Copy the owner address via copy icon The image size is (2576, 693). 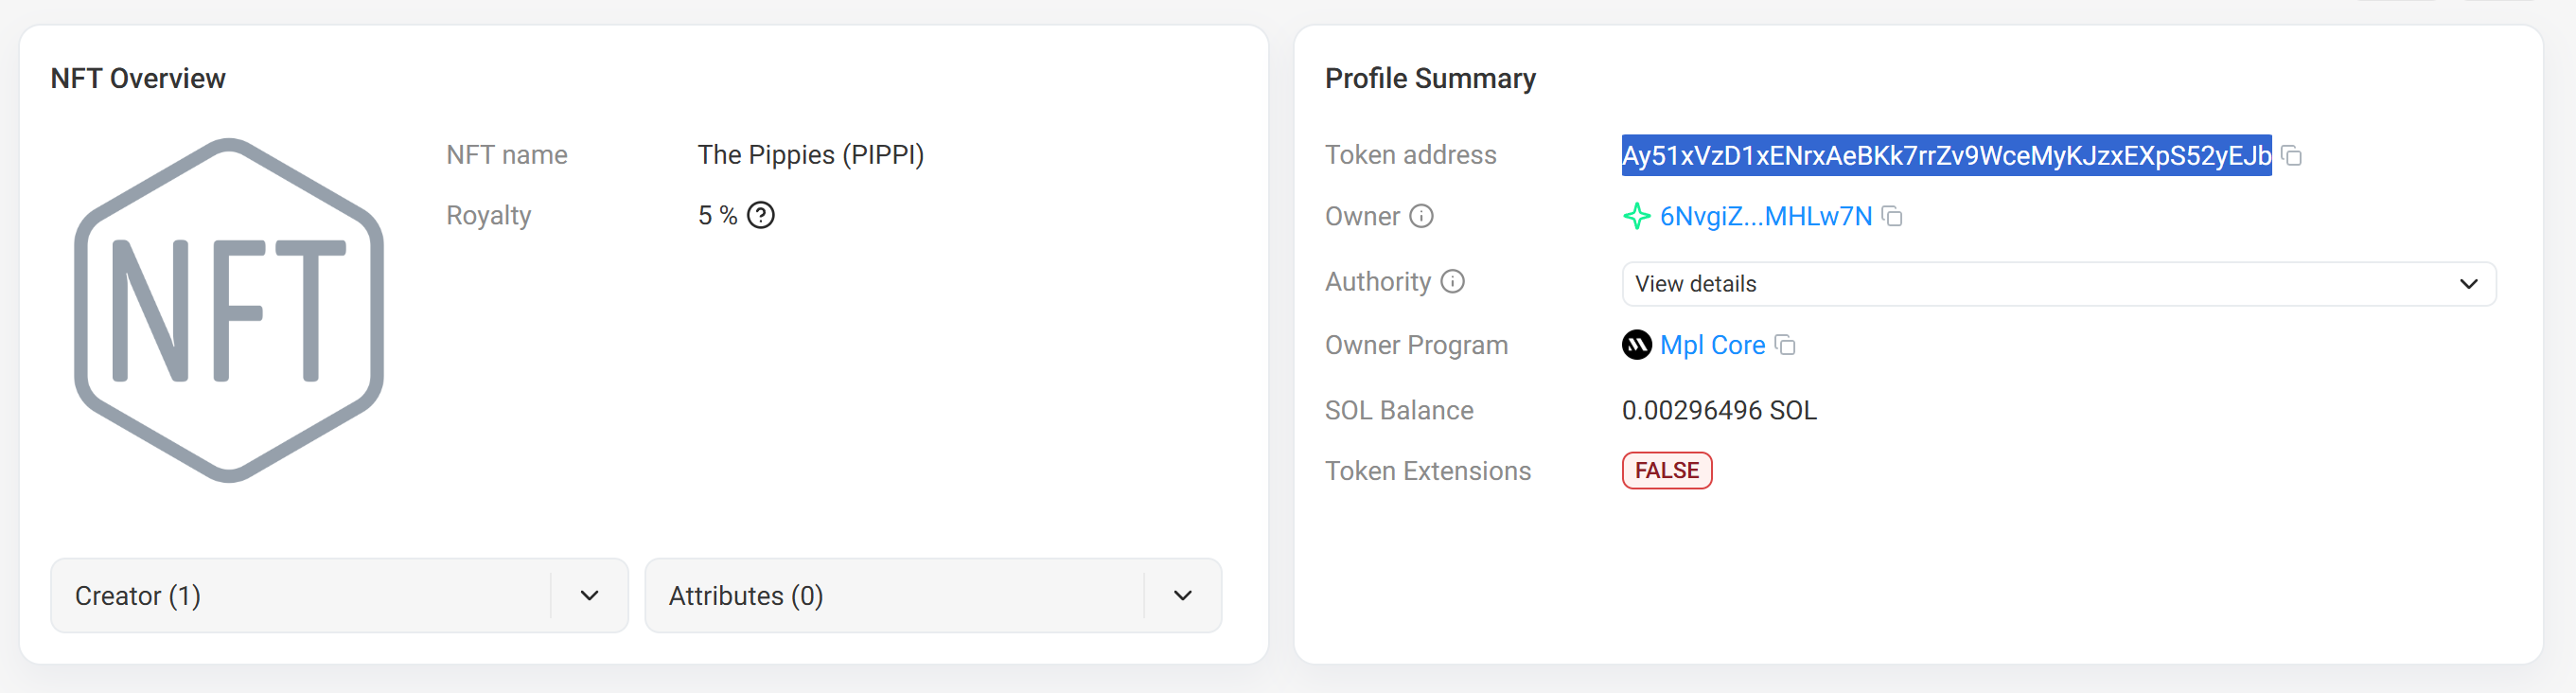click(x=1893, y=217)
